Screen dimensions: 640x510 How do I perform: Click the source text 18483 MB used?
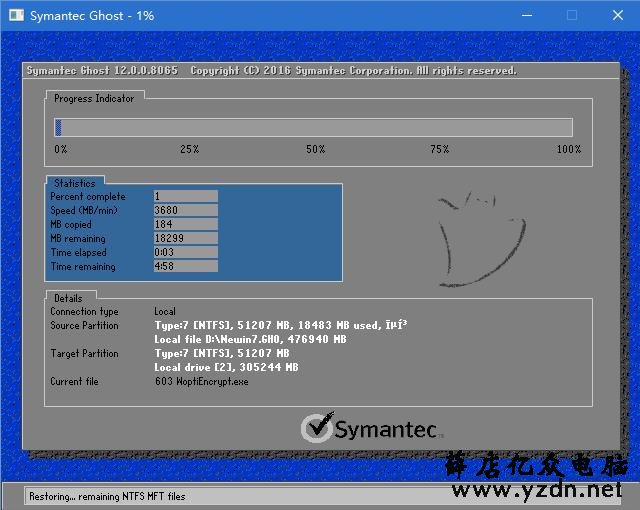pos(338,325)
